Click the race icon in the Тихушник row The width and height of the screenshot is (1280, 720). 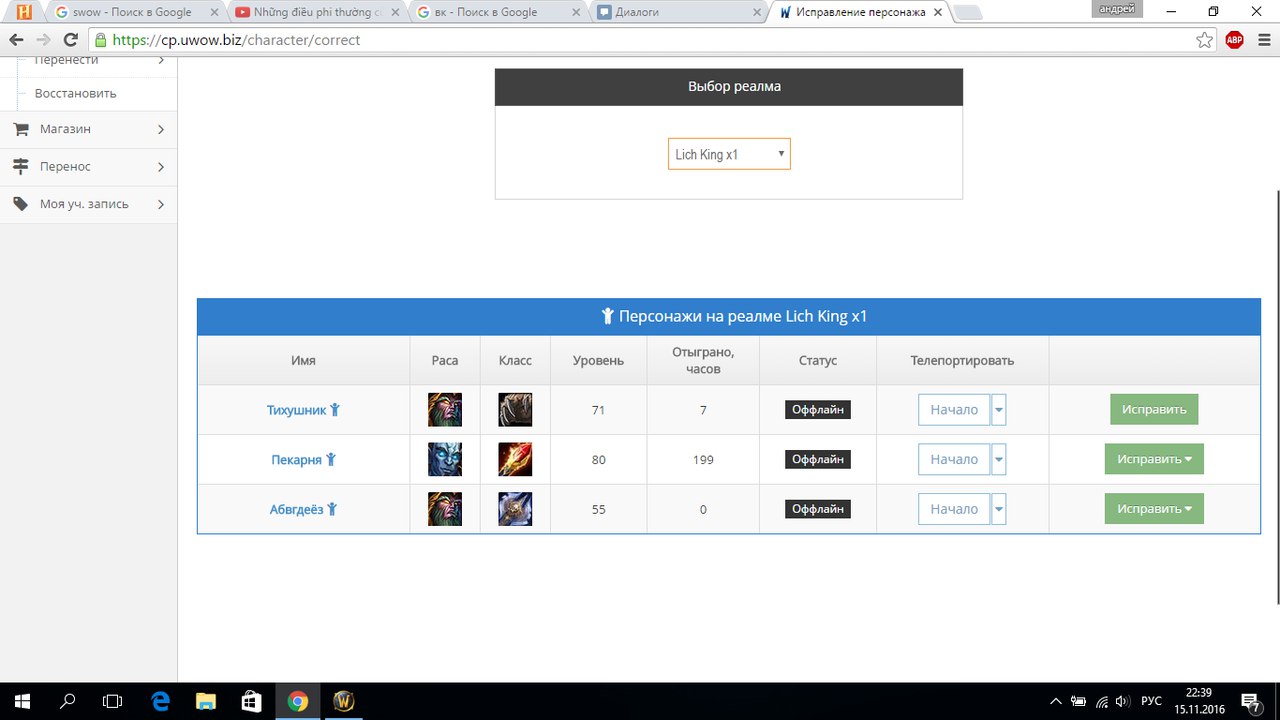[445, 410]
